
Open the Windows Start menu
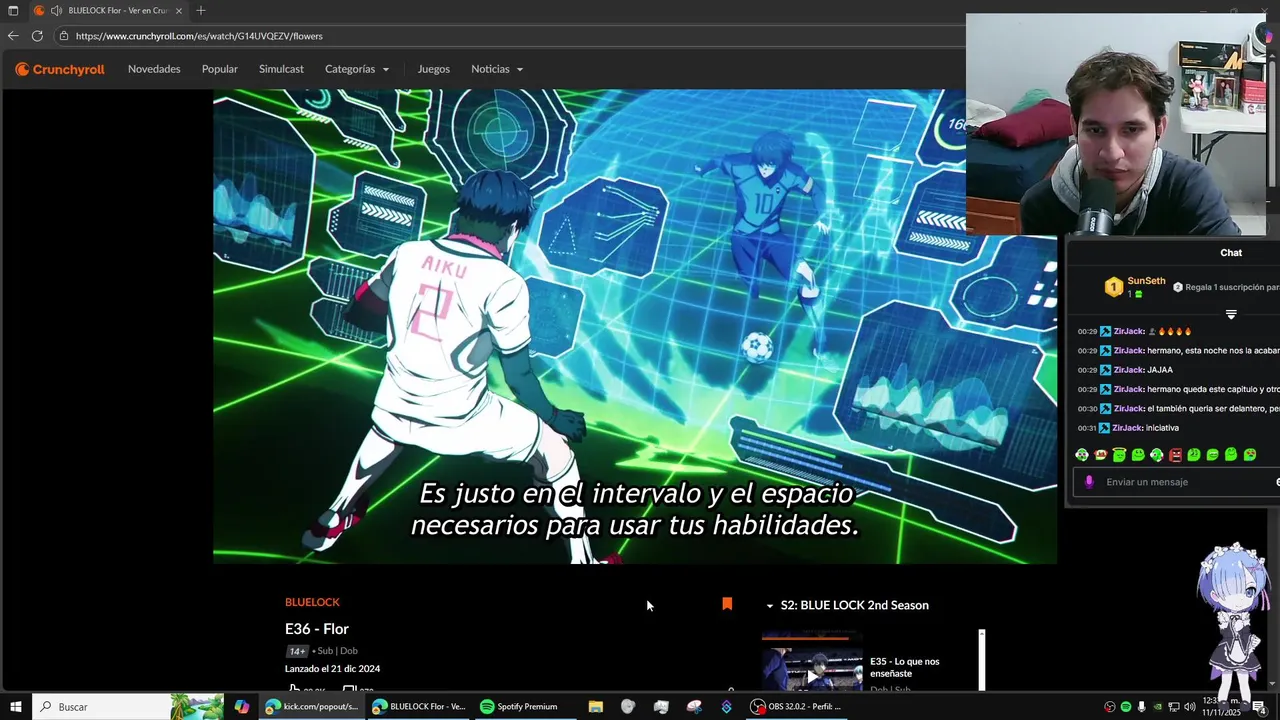click(x=16, y=707)
